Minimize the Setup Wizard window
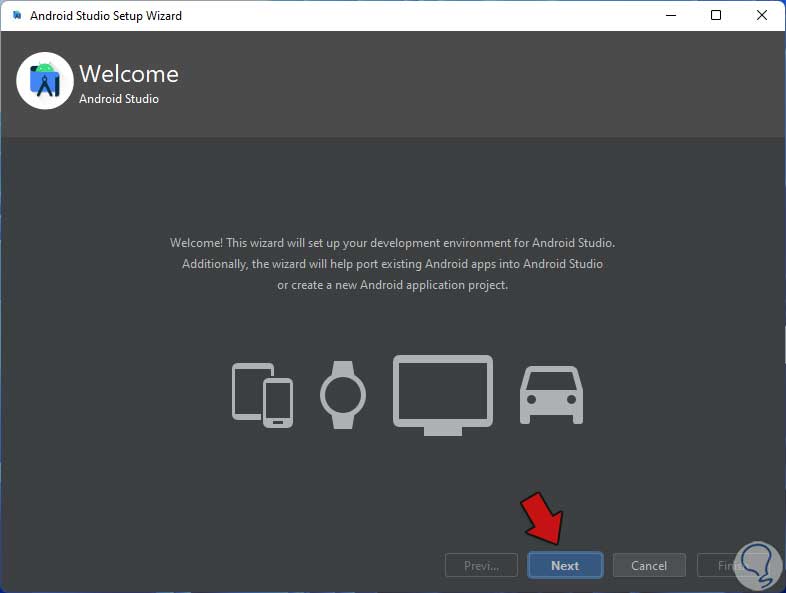The height and width of the screenshot is (593, 786). [x=671, y=16]
